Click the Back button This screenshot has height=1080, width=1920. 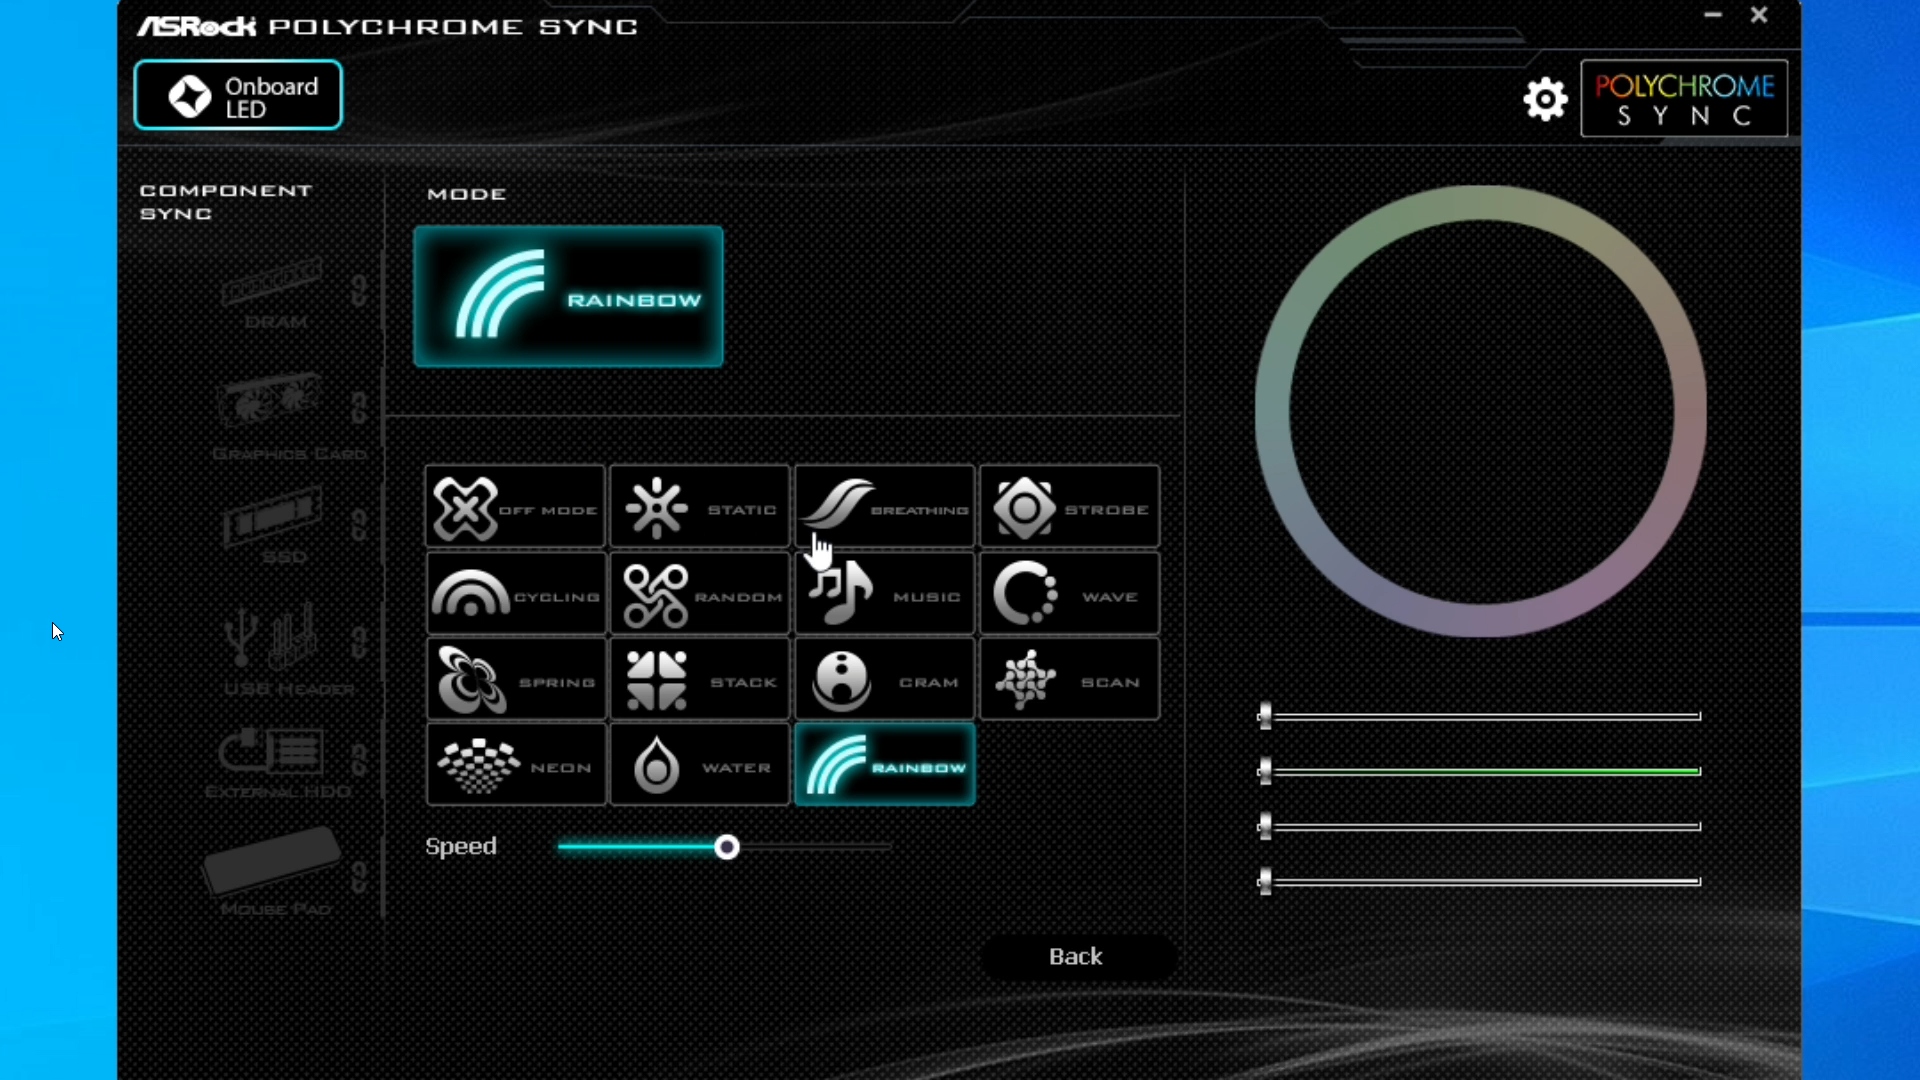[1076, 957]
